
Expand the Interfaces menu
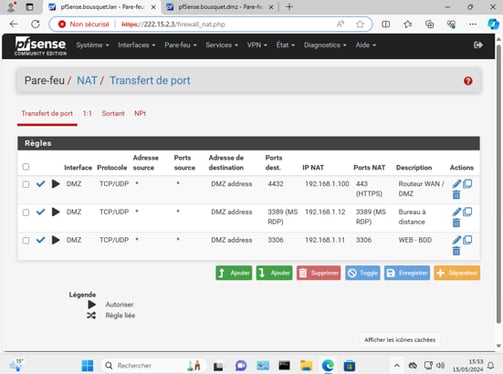pos(136,45)
